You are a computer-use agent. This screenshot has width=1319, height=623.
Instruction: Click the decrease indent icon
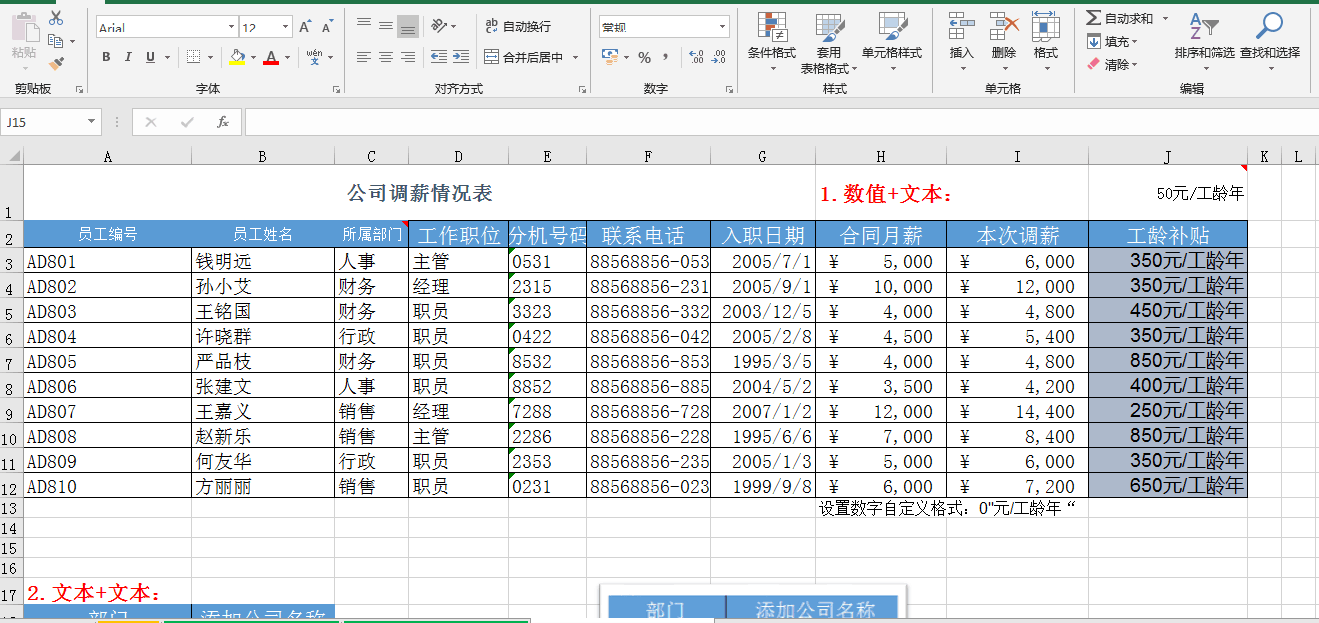[x=439, y=57]
